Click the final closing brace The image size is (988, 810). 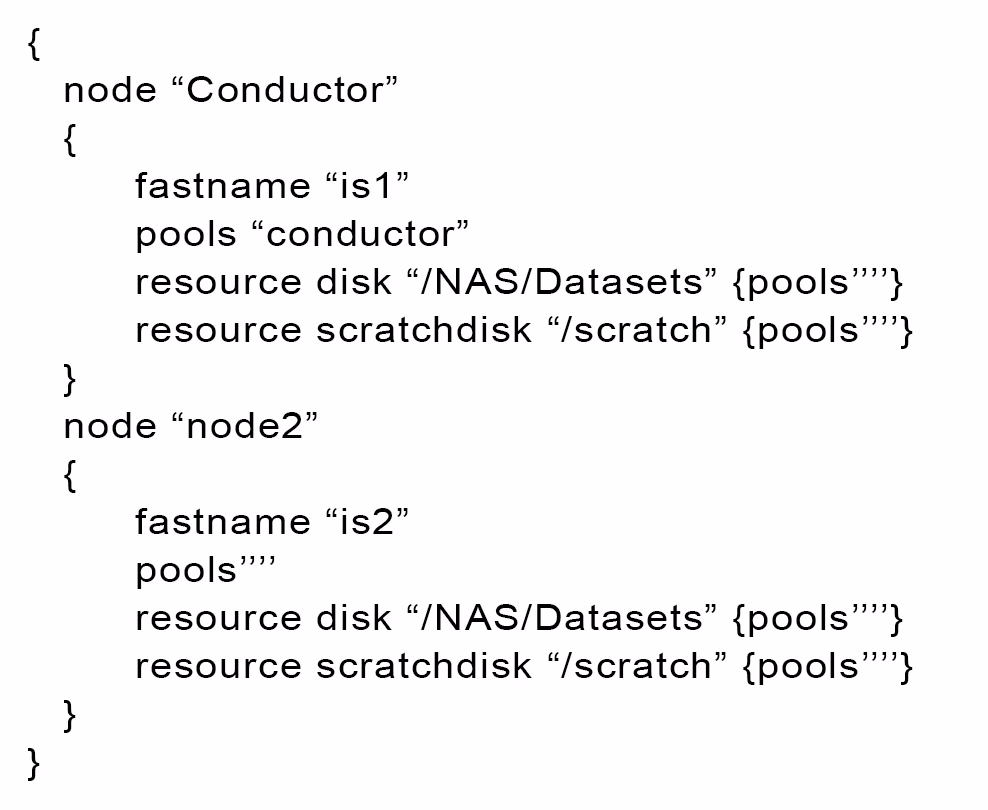[34, 763]
